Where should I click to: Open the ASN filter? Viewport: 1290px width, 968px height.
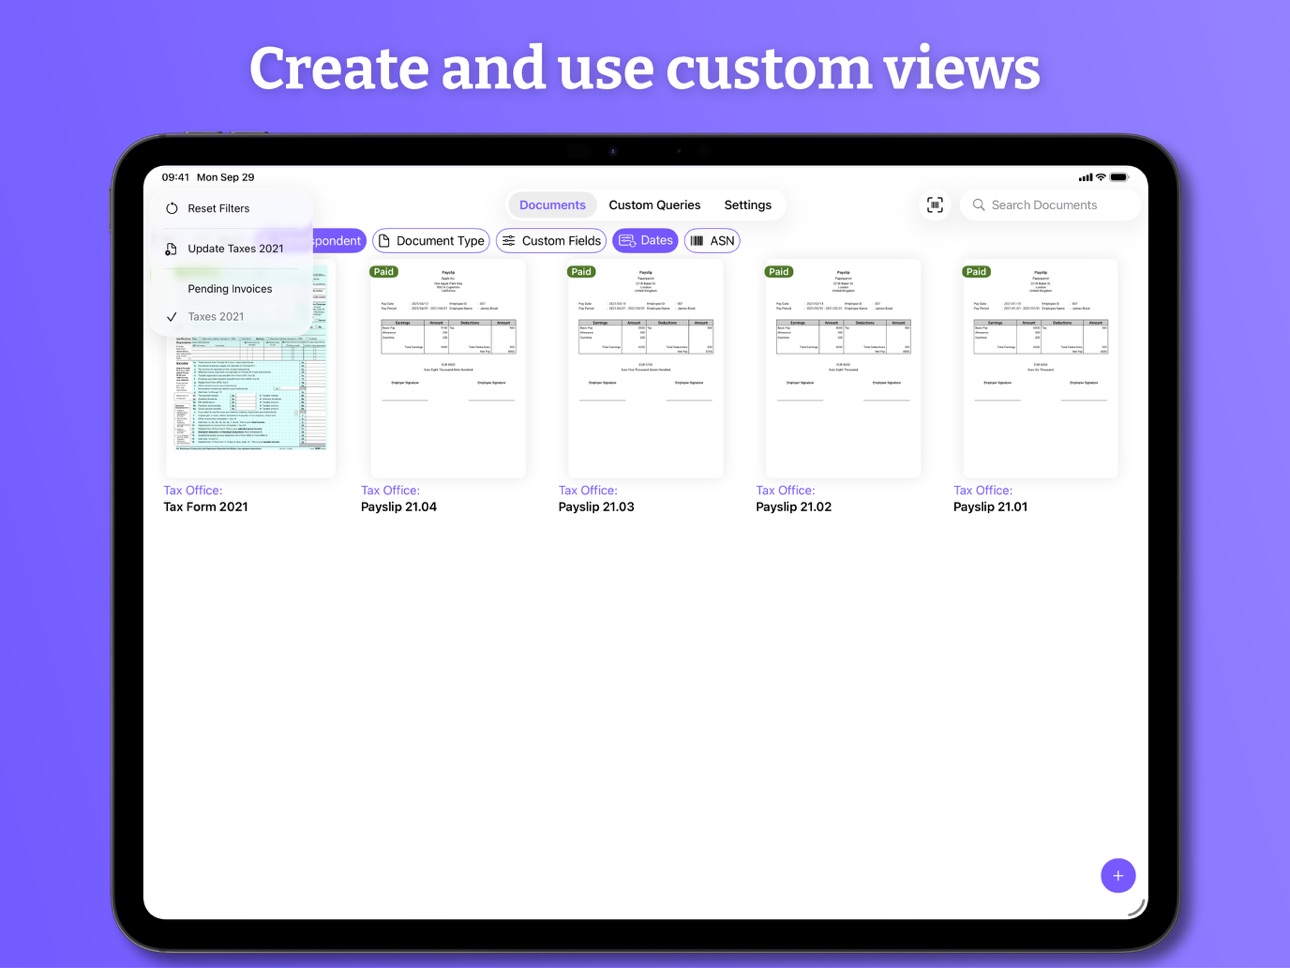712,241
